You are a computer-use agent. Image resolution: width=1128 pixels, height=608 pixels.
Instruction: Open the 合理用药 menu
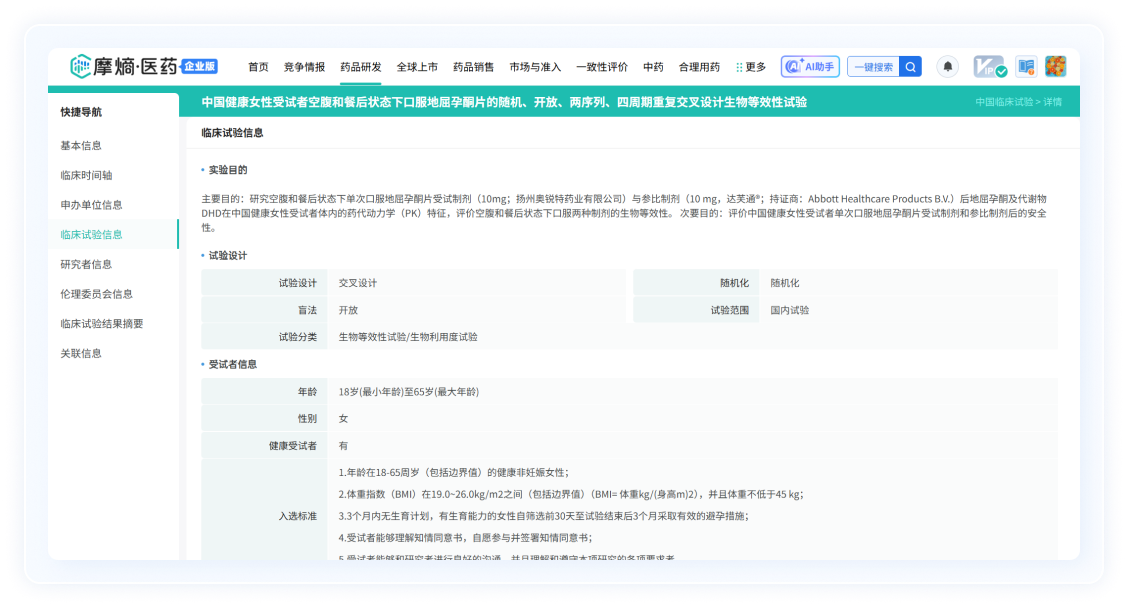tap(699, 67)
